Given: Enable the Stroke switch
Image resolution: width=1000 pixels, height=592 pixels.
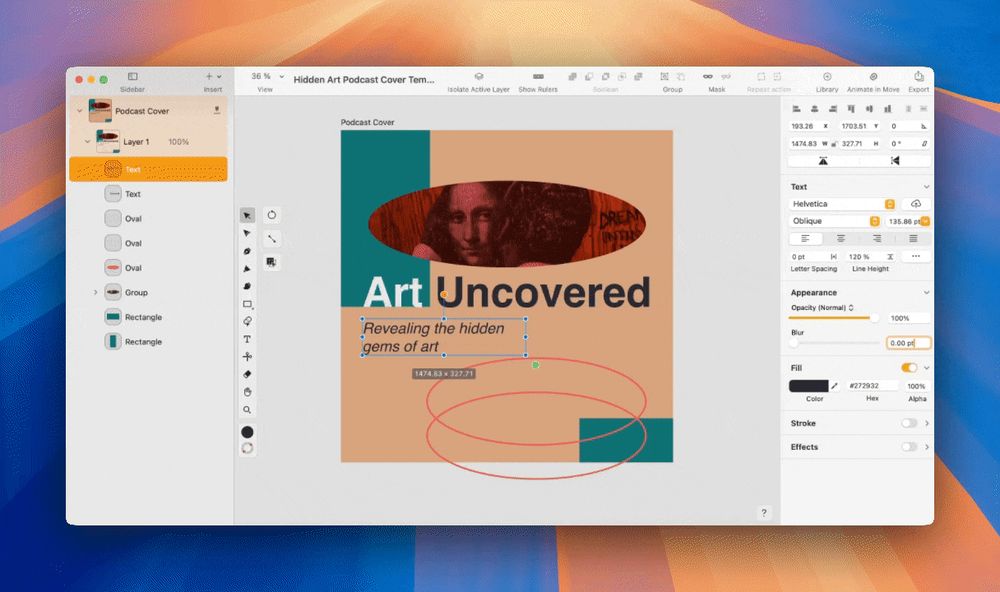Looking at the screenshot, I should pos(909,423).
